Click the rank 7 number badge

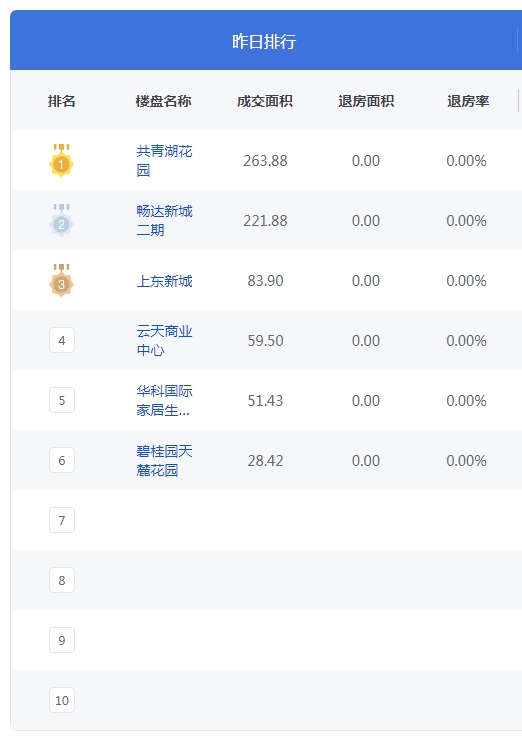(x=62, y=520)
